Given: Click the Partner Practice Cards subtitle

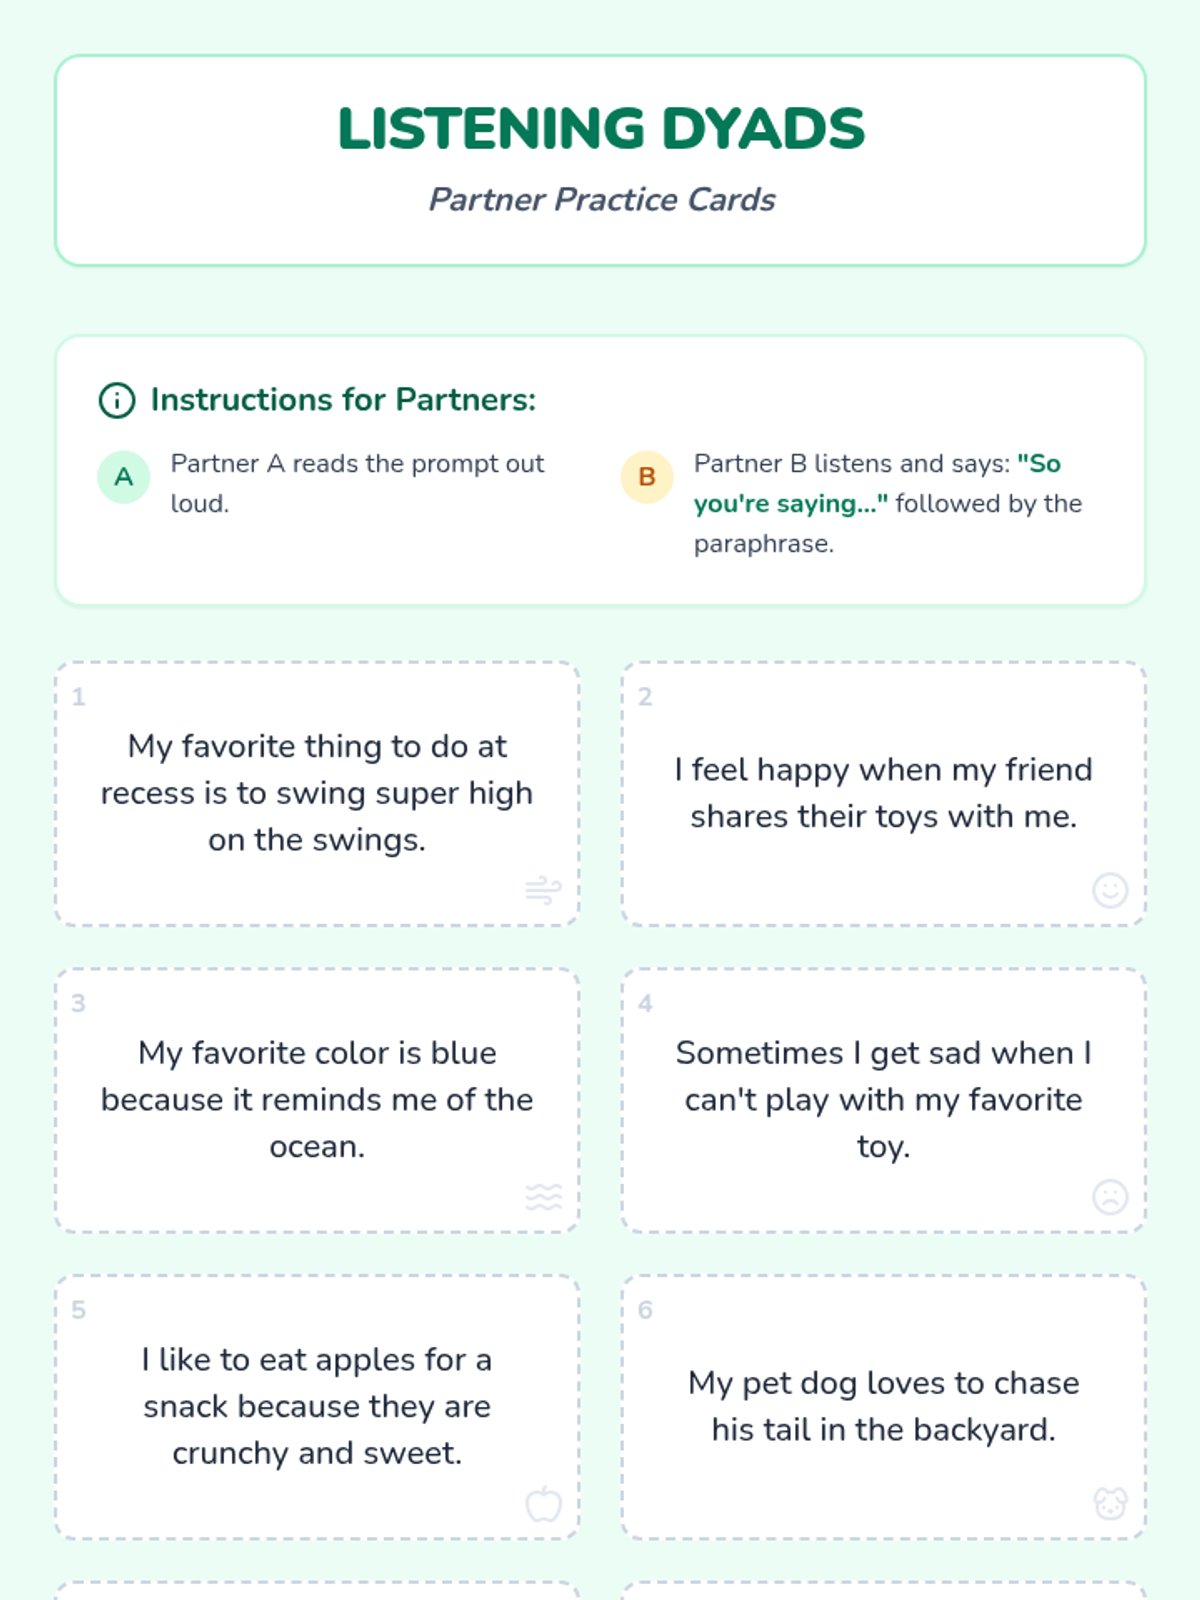Looking at the screenshot, I should click(x=601, y=200).
